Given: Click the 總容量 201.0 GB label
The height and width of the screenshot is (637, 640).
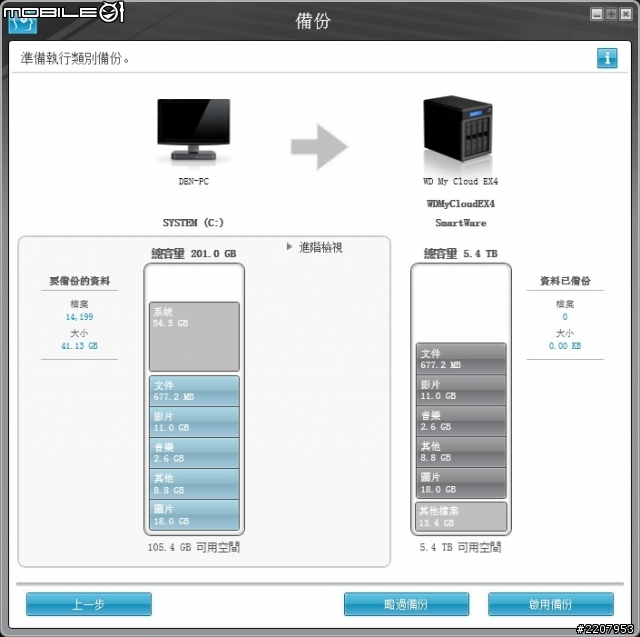Looking at the screenshot, I should pos(194,254).
